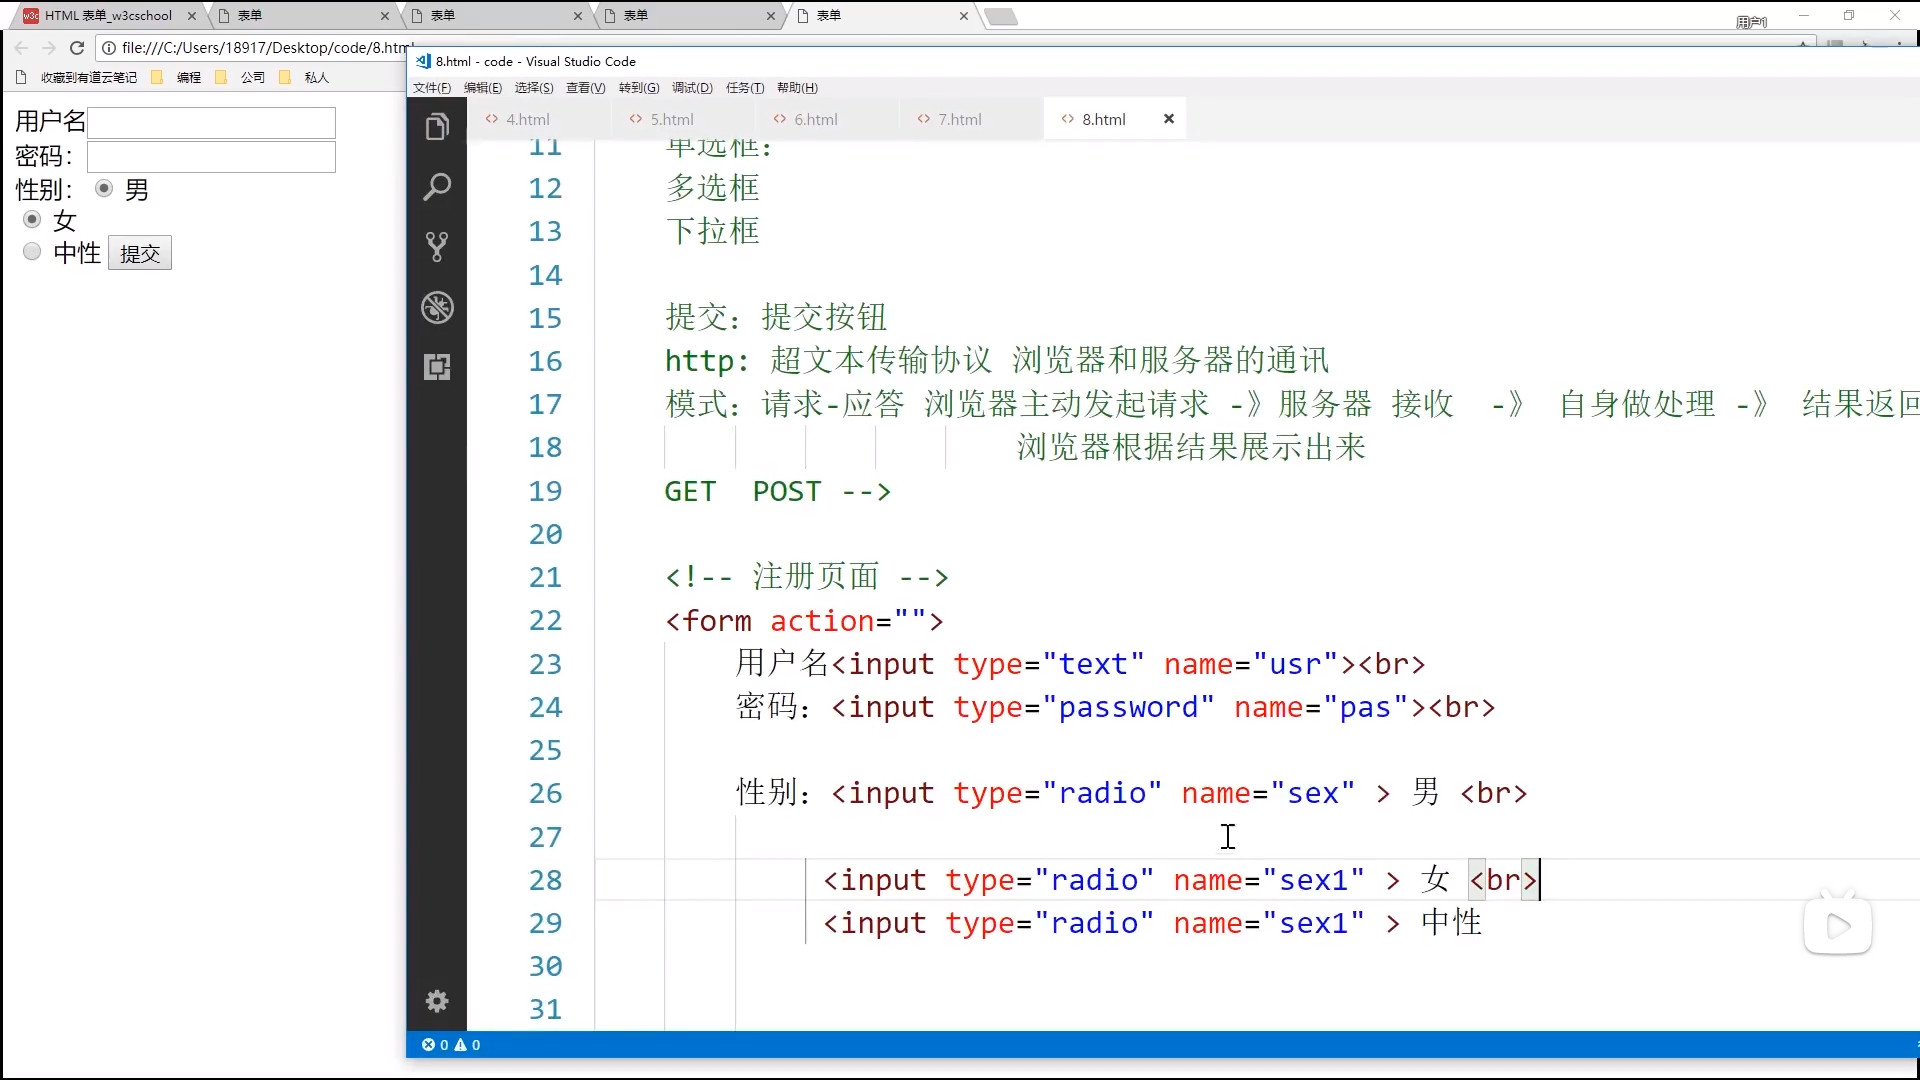The width and height of the screenshot is (1920, 1080).
Task: Click the browser address bar URL
Action: click(265, 47)
